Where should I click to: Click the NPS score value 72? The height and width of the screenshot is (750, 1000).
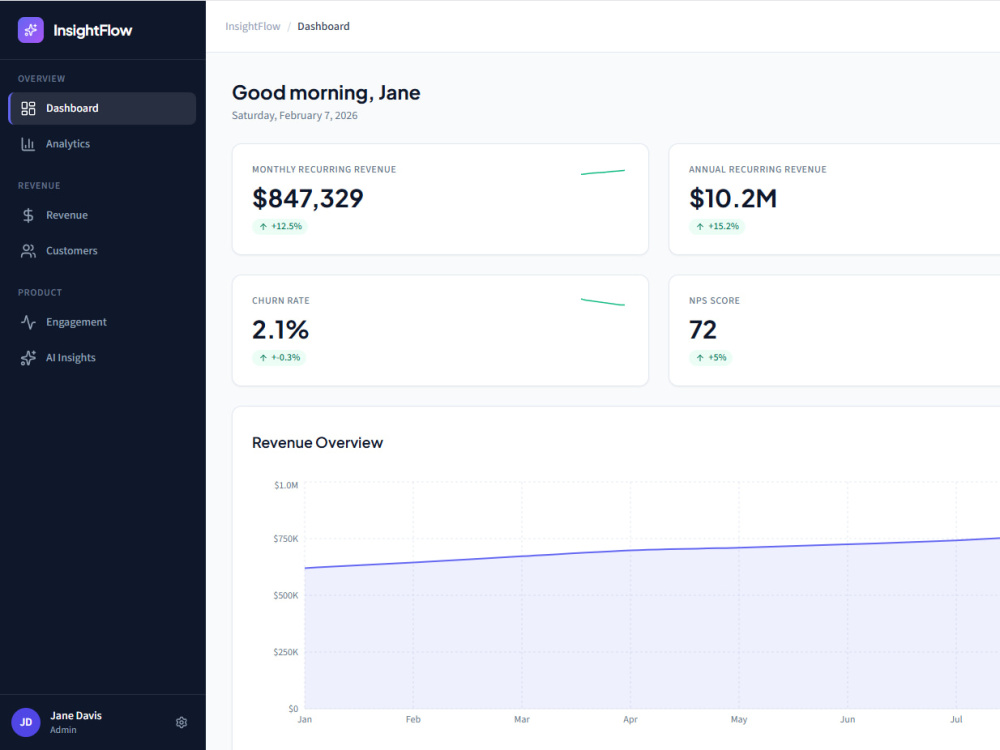[x=703, y=330]
